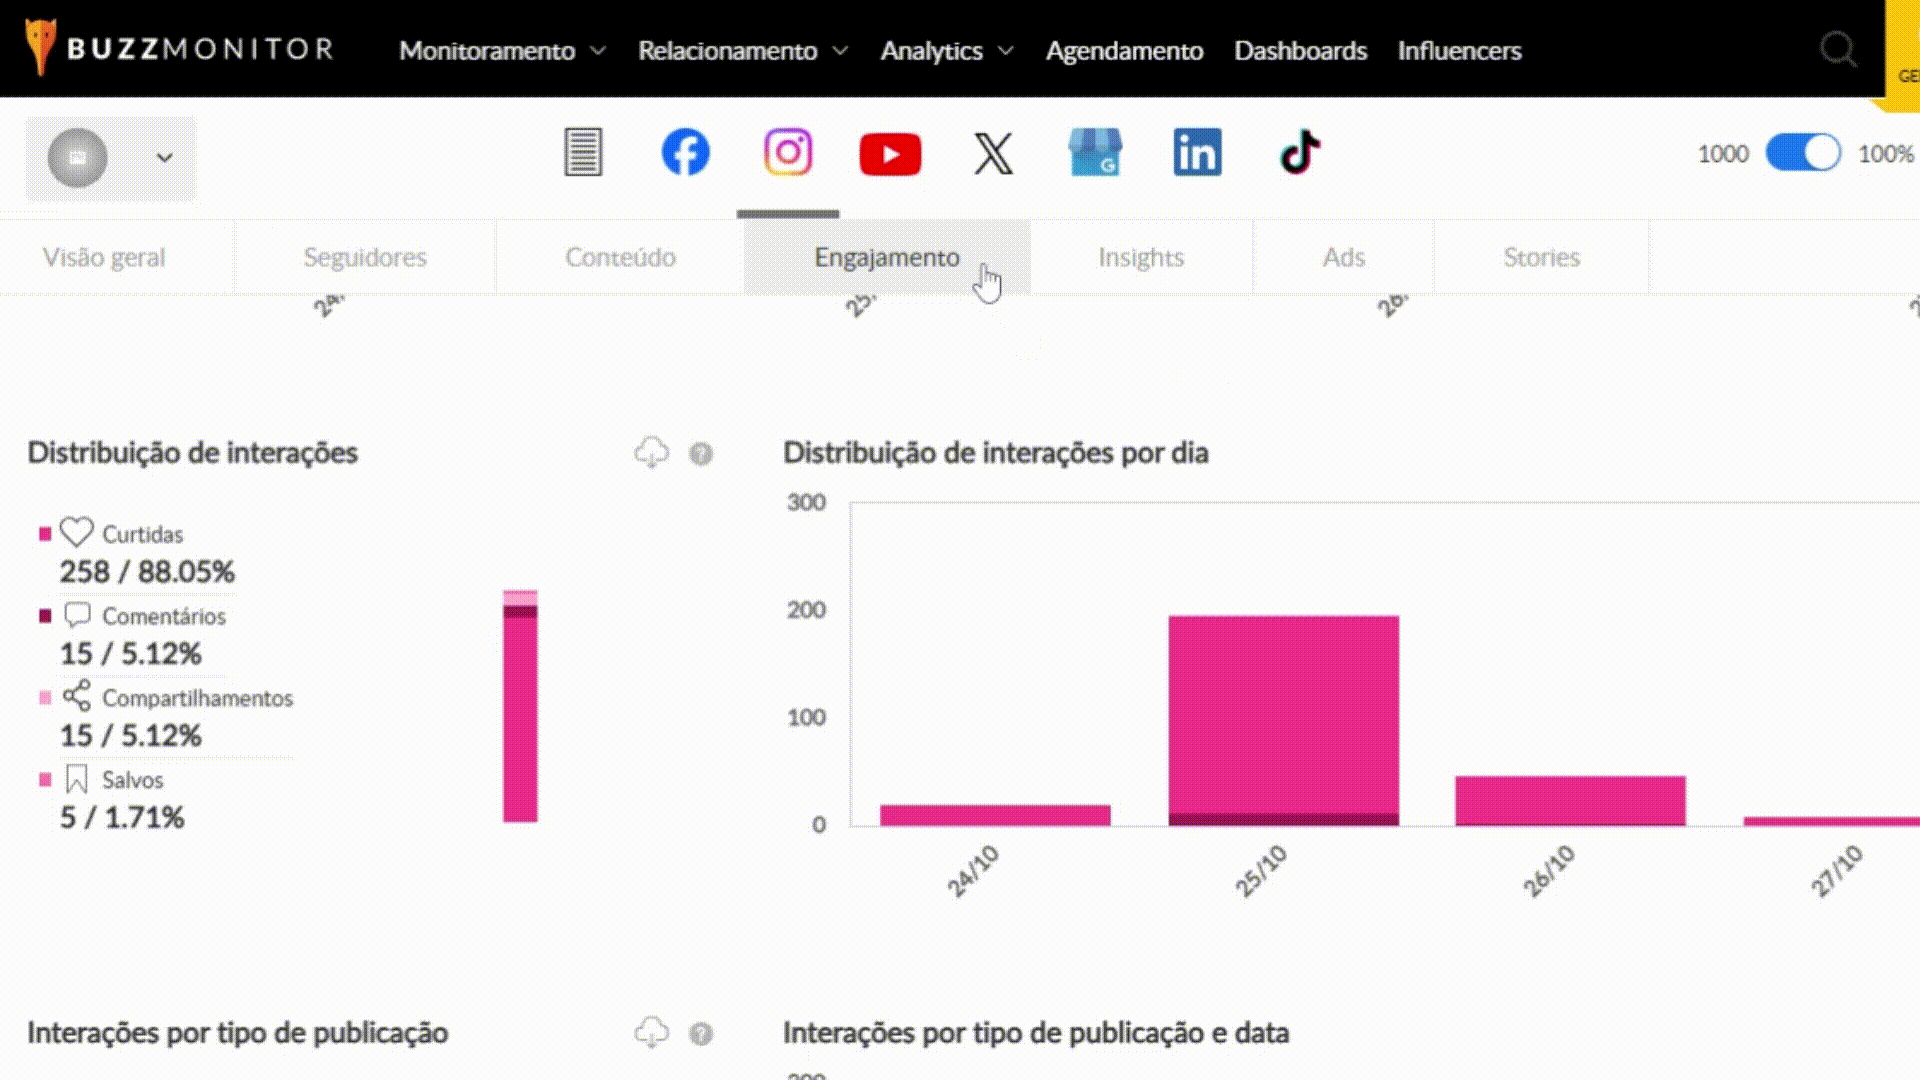The width and height of the screenshot is (1920, 1080).
Task: Open the X (Twitter) network icon
Action: 993,154
